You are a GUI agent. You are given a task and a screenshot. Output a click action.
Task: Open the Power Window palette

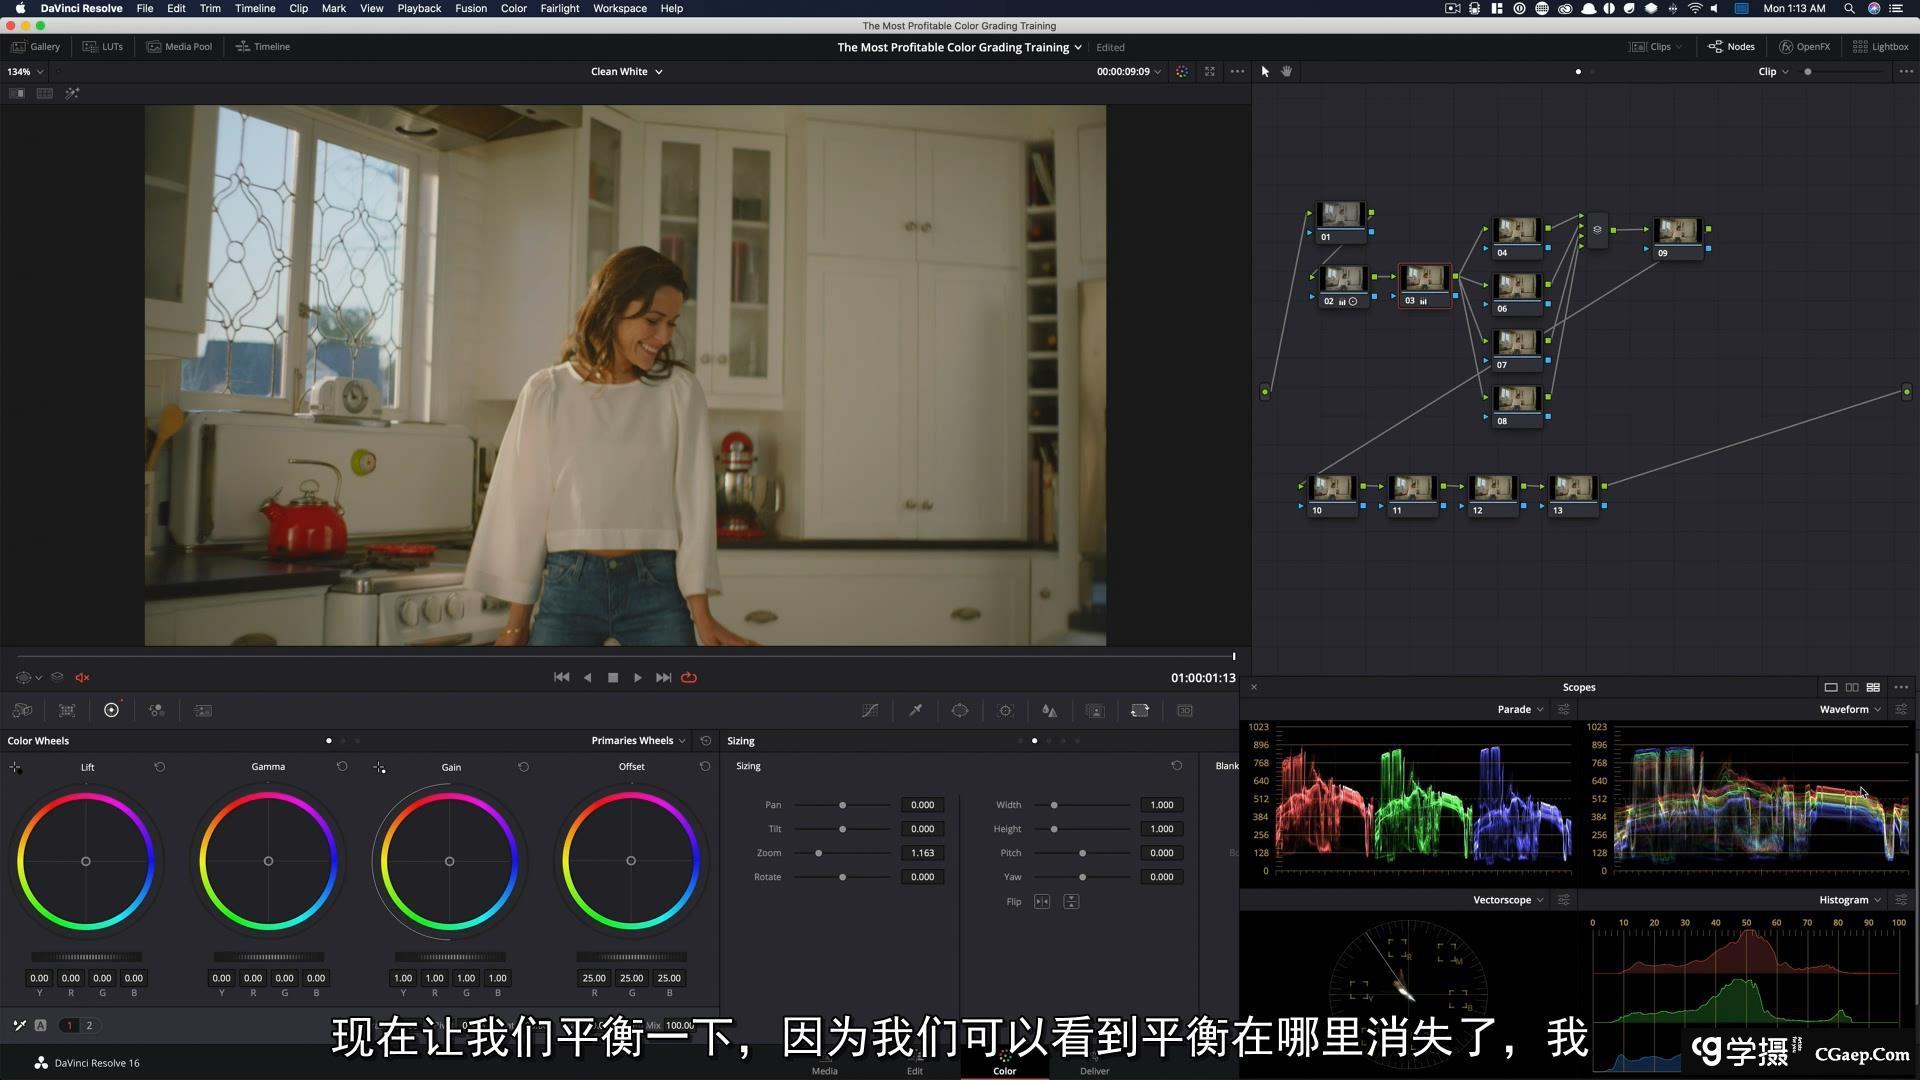coord(960,710)
